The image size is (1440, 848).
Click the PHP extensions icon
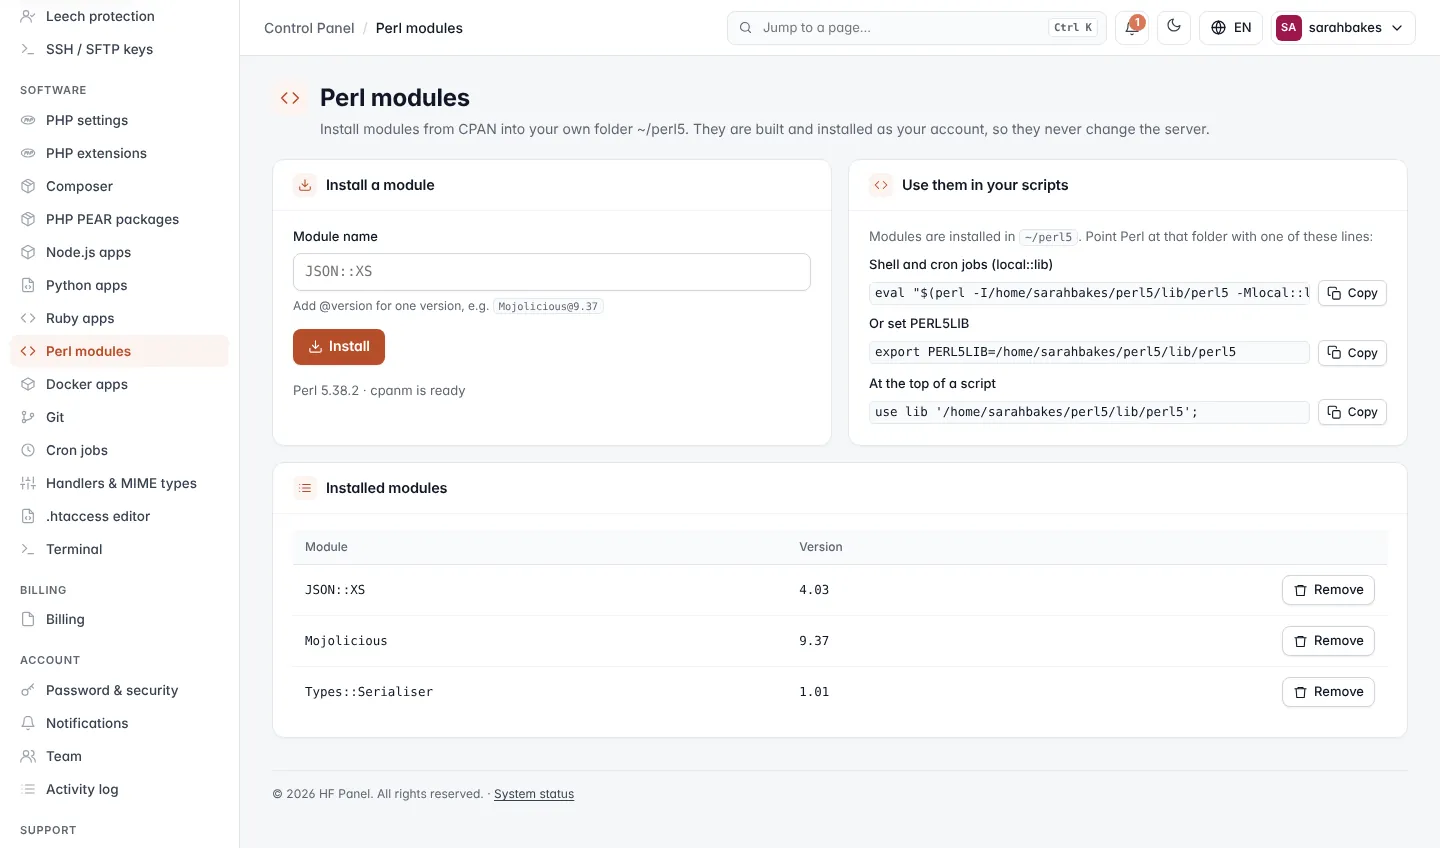(28, 153)
